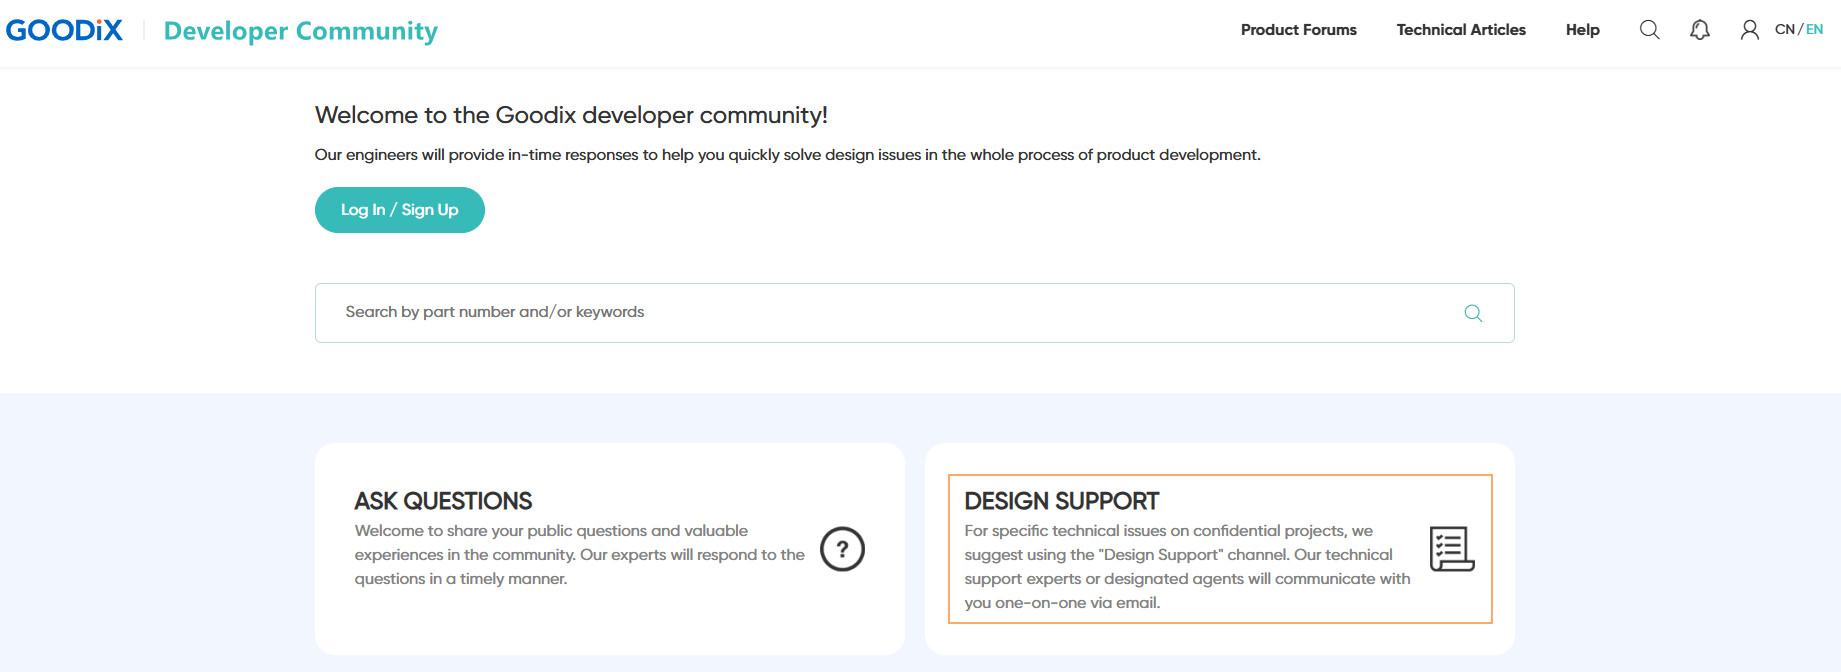
Task: Switch language to CN
Action: click(1785, 29)
